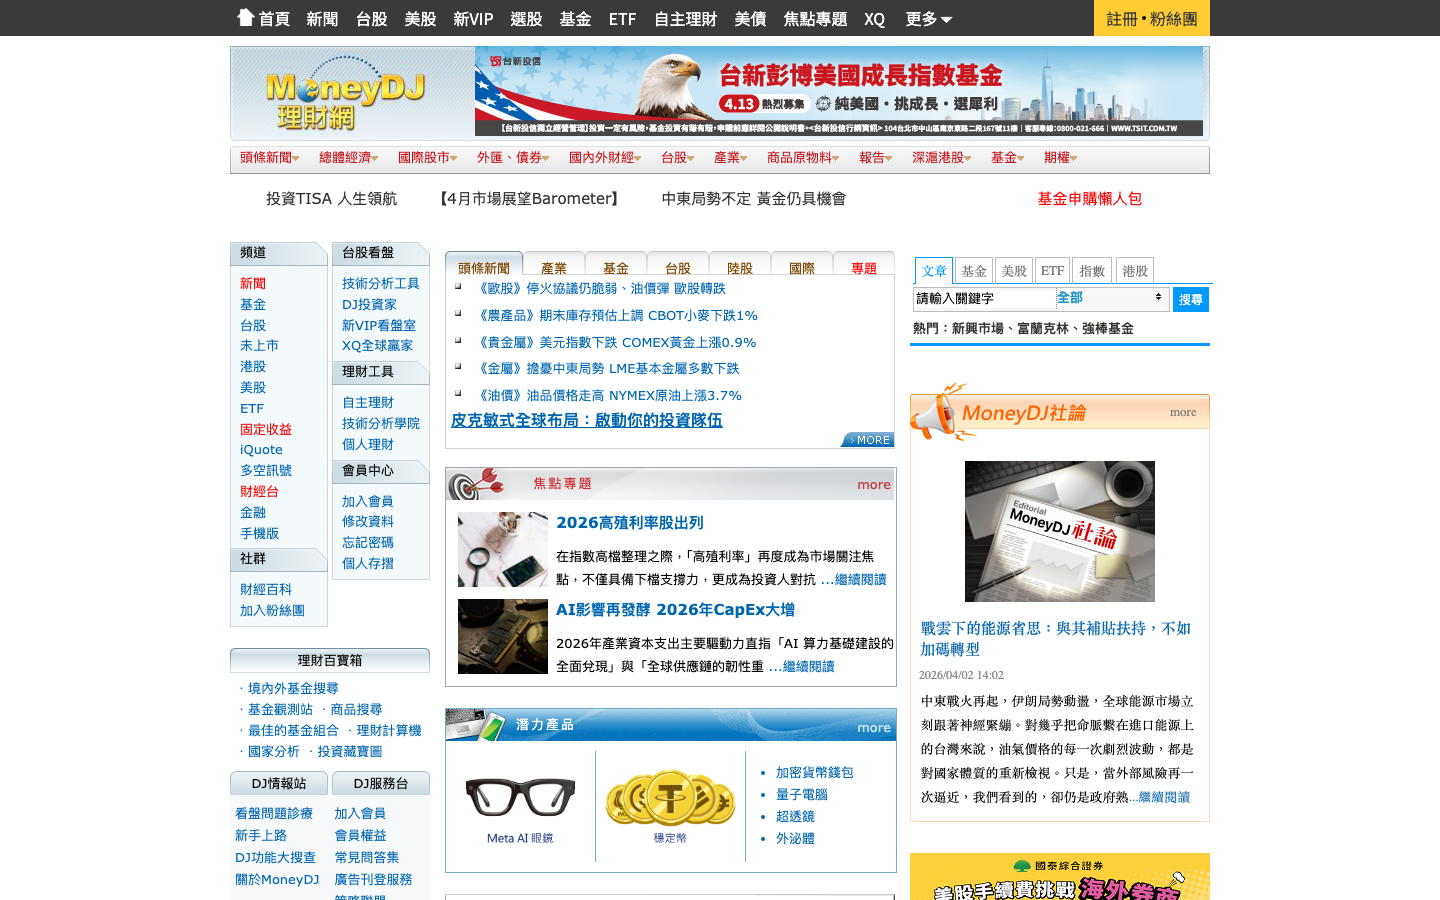Image resolution: width=1440 pixels, height=900 pixels.
Task: Open the AI影響再發酵 article thumbnail
Action: [503, 636]
